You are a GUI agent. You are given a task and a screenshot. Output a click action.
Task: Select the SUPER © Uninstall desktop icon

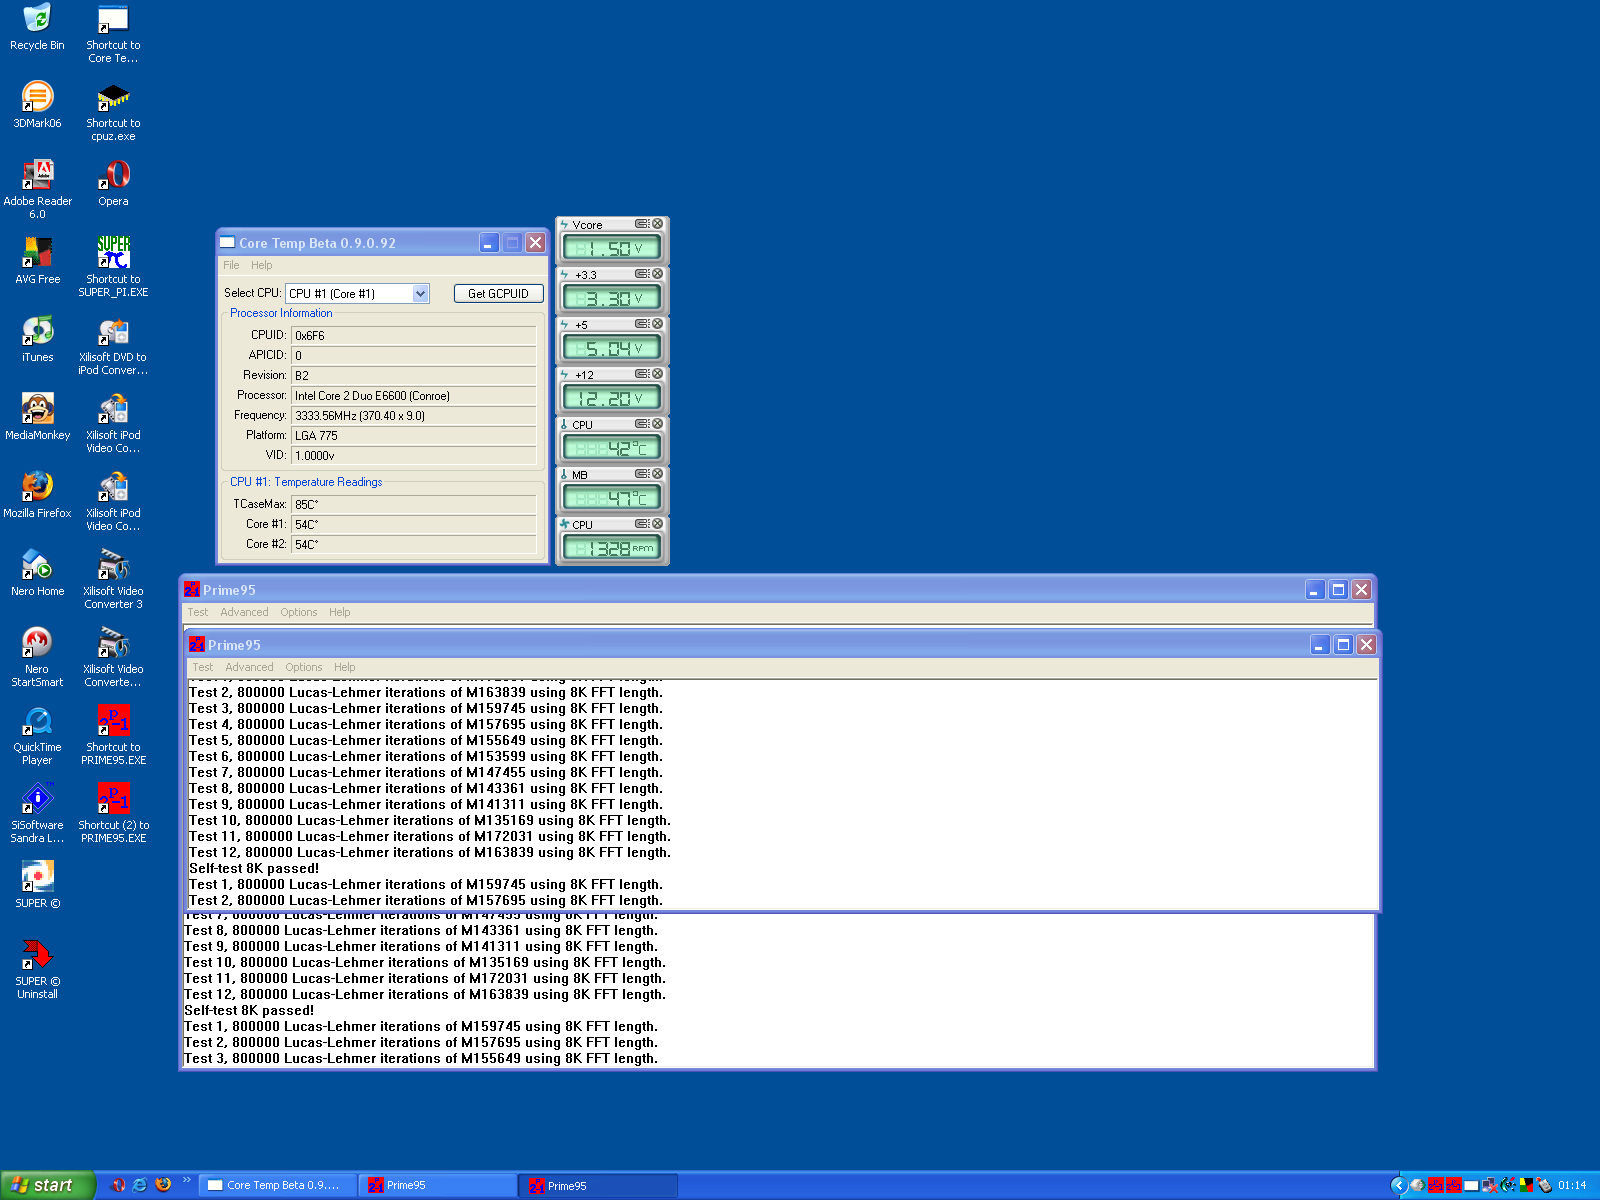37,969
